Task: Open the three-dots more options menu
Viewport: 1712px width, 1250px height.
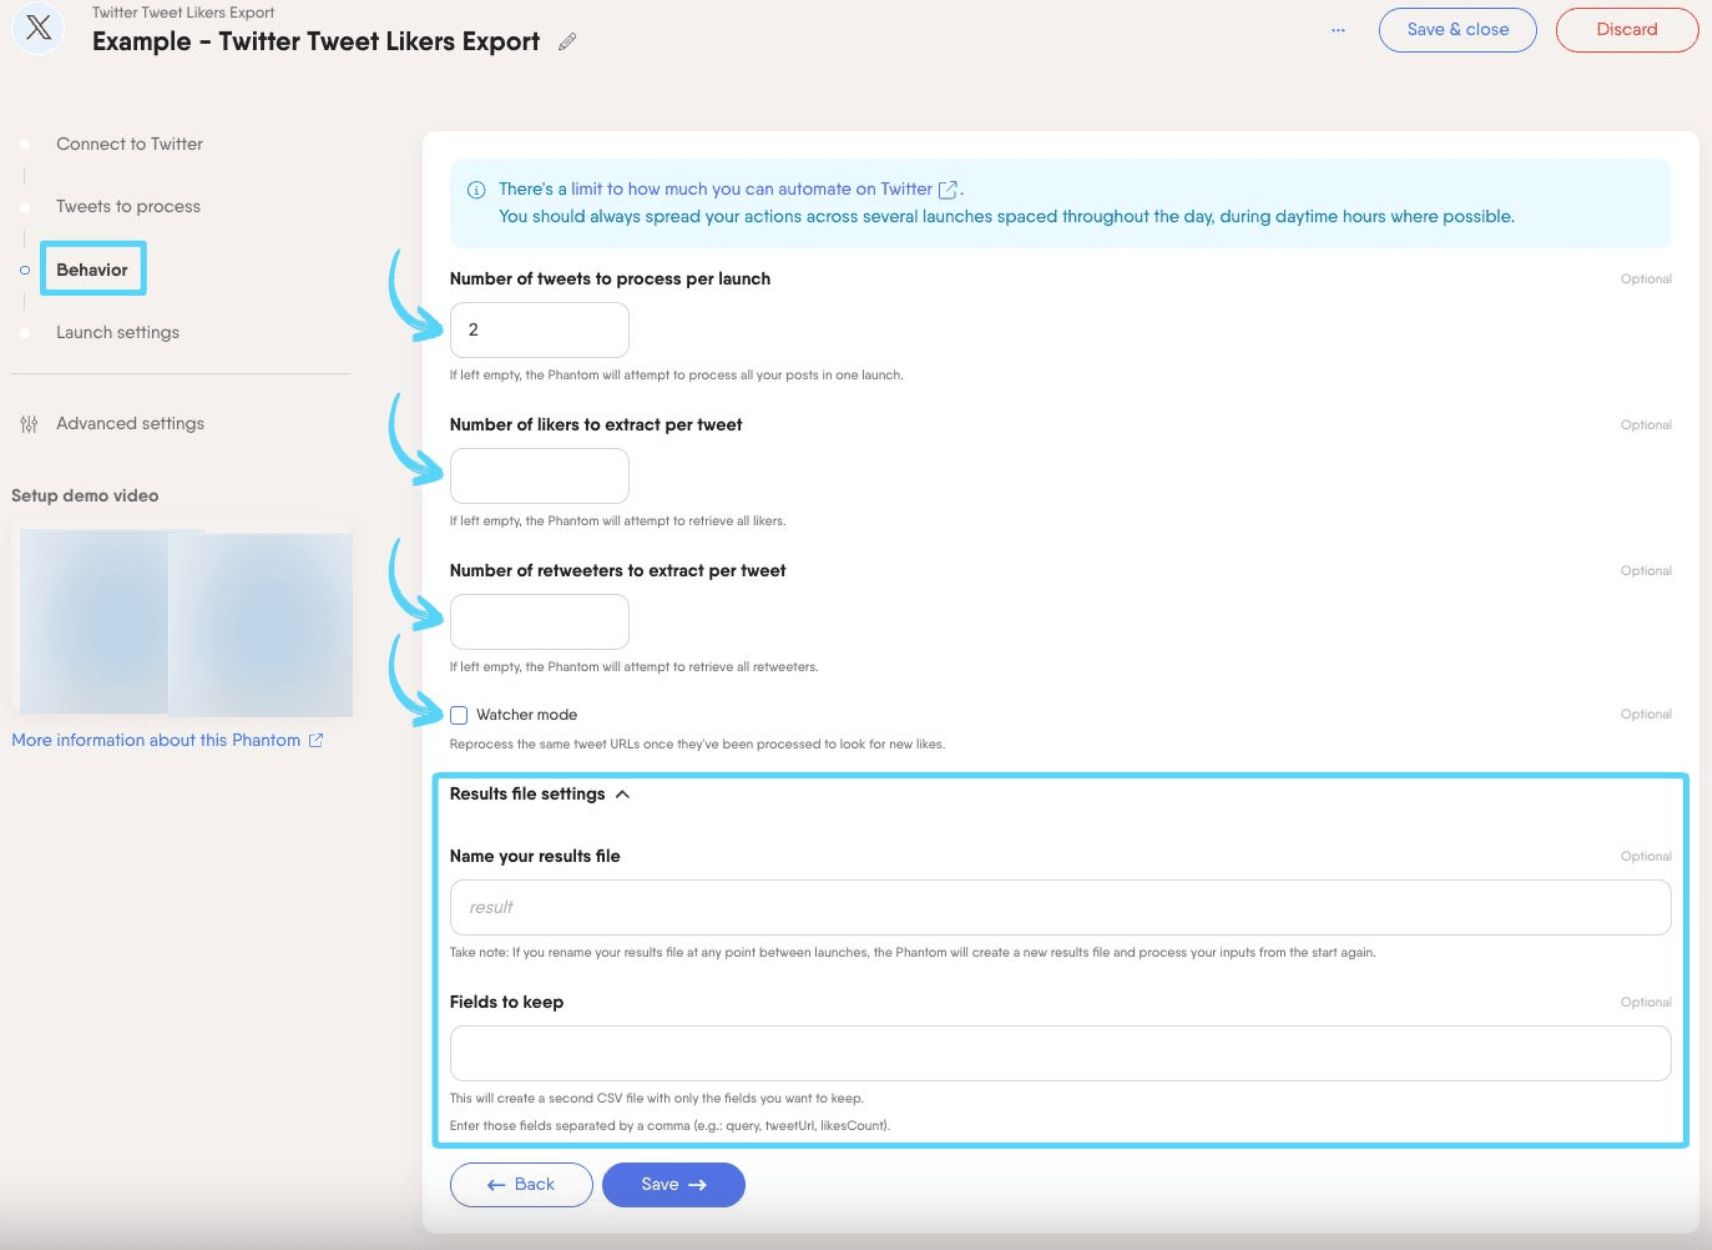Action: point(1338,30)
